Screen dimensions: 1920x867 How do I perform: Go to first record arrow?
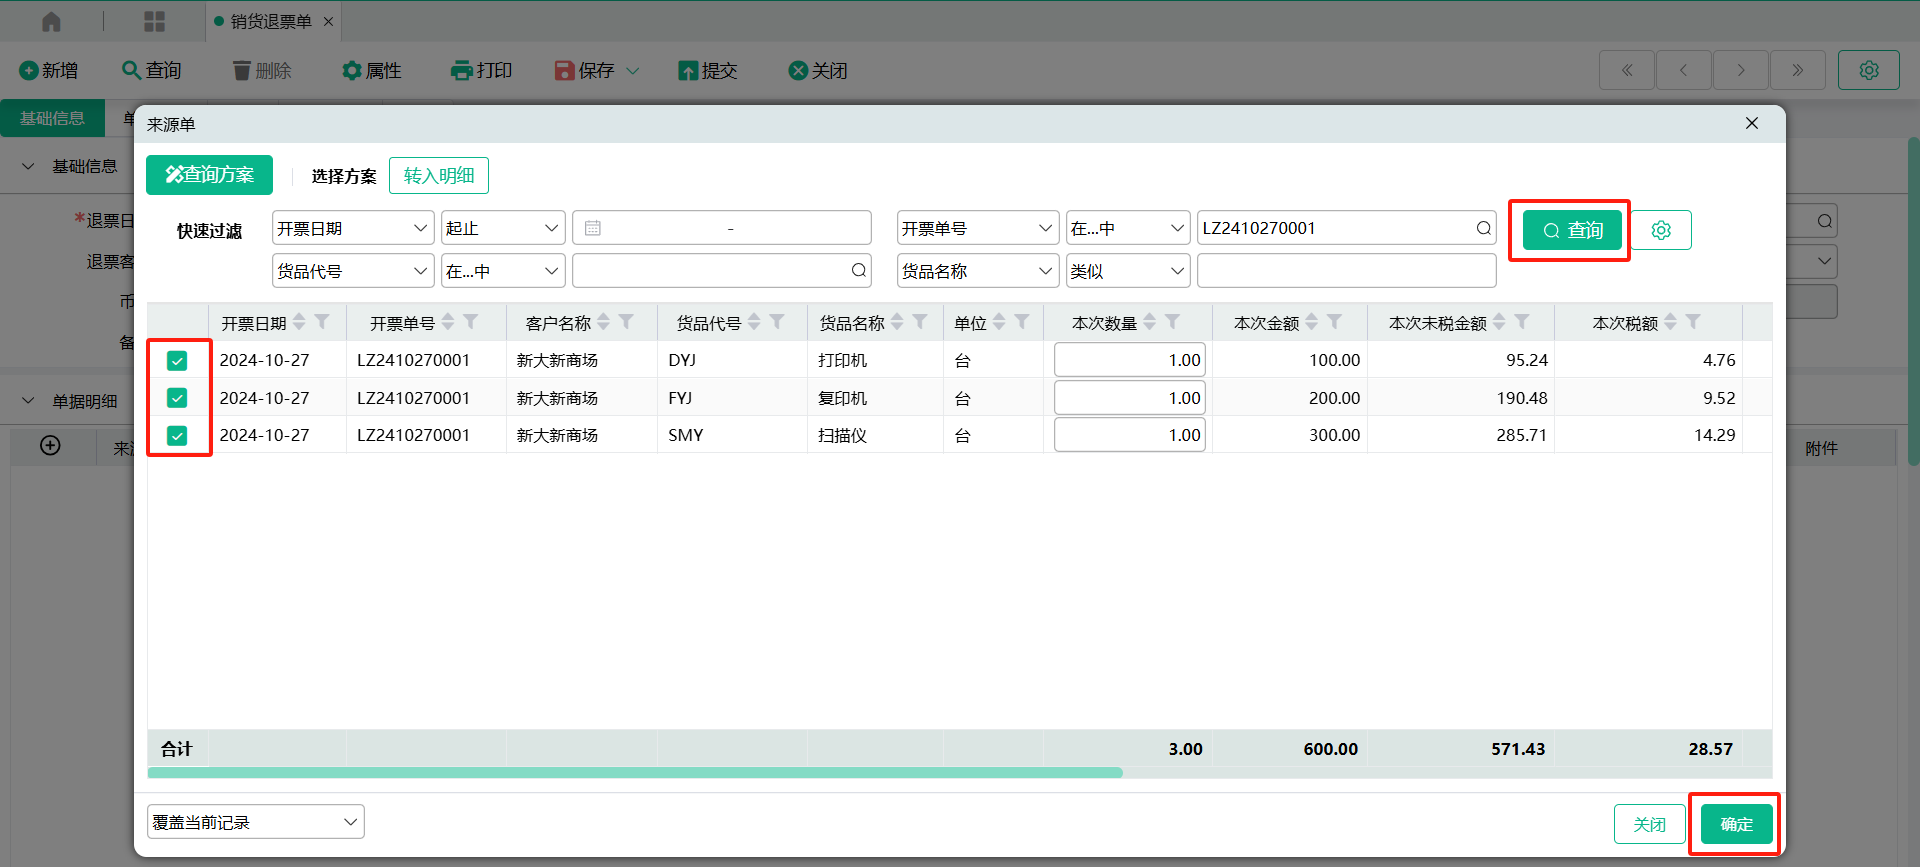(x=1627, y=70)
